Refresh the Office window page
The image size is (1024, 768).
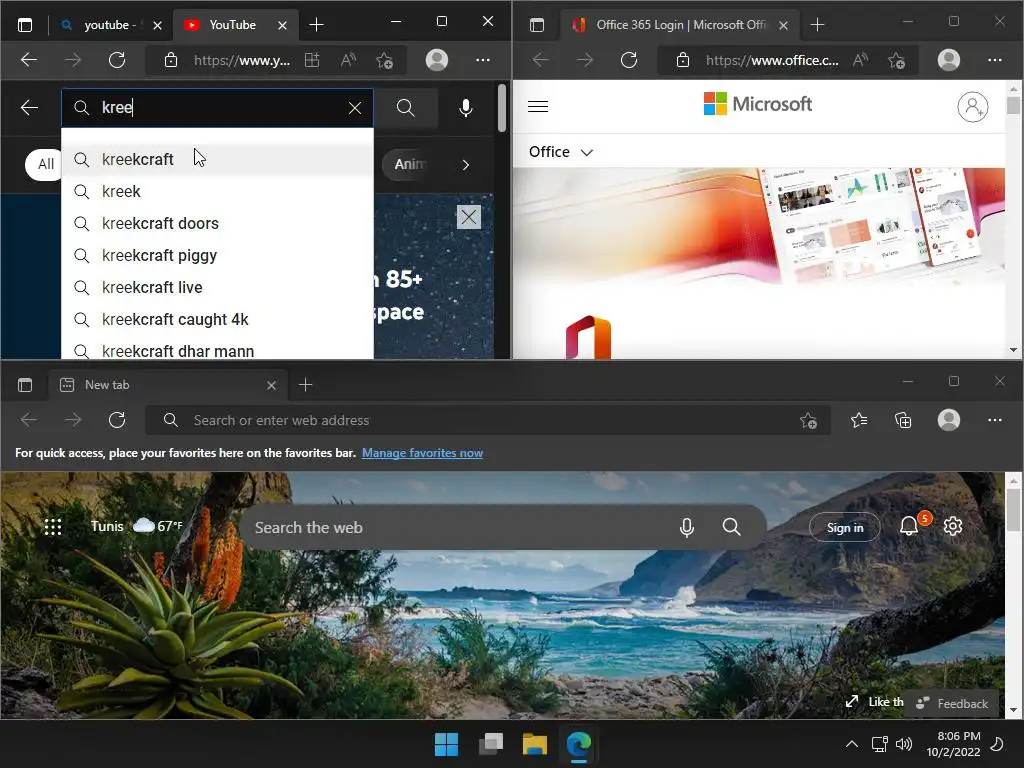tap(629, 60)
